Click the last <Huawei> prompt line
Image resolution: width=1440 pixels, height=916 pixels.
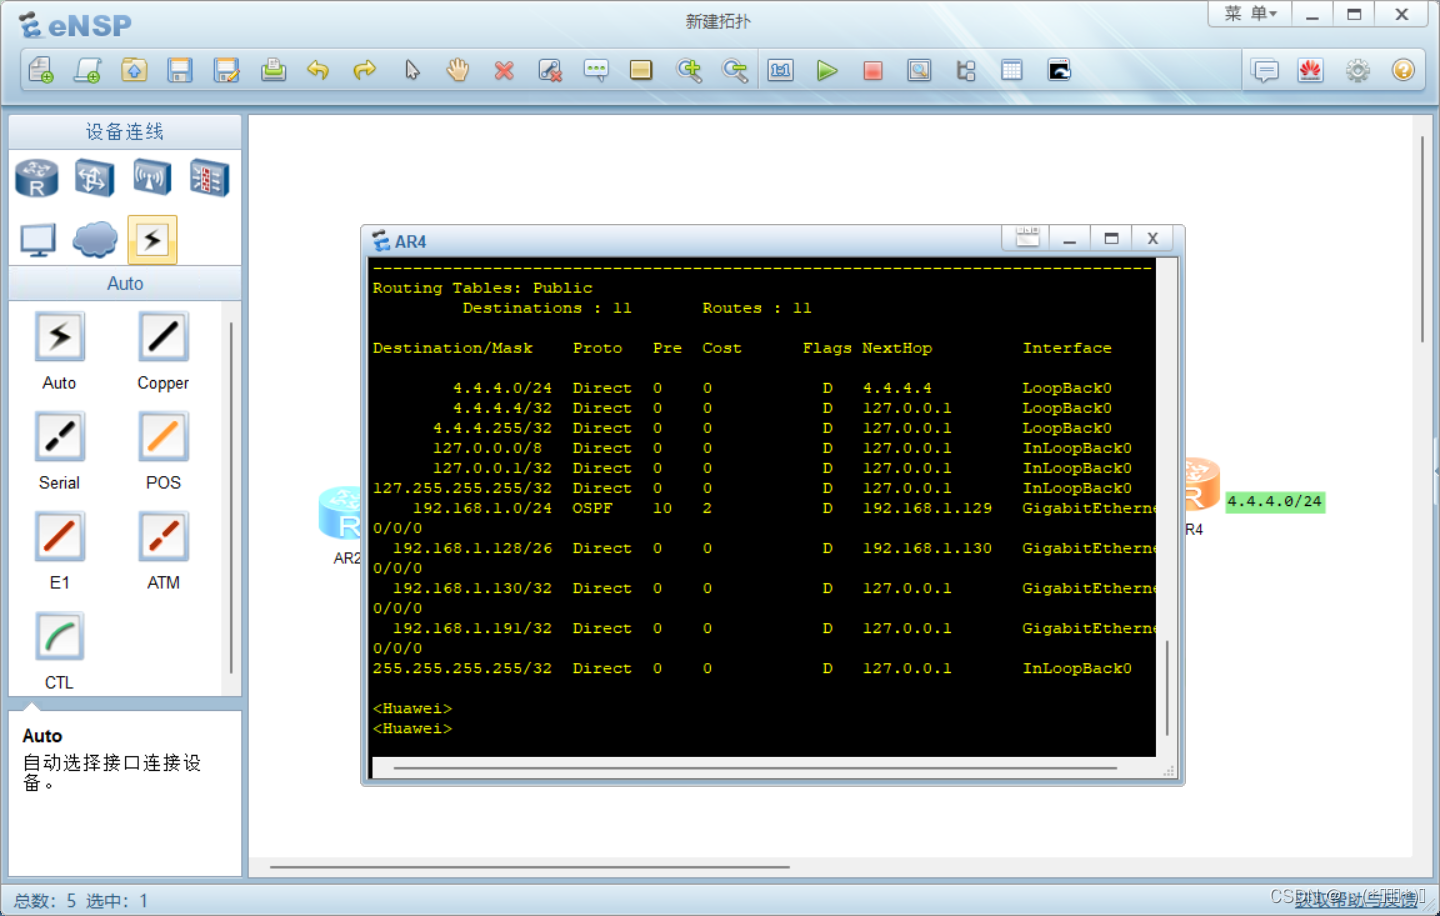pyautogui.click(x=412, y=729)
